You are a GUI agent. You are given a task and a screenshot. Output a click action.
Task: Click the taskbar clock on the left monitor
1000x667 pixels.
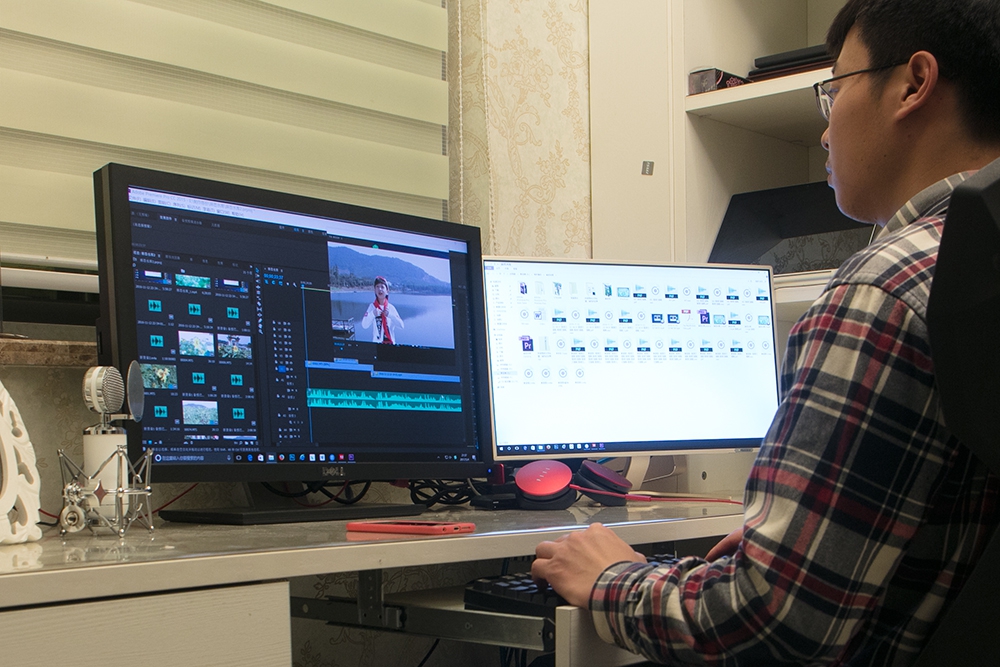point(464,457)
